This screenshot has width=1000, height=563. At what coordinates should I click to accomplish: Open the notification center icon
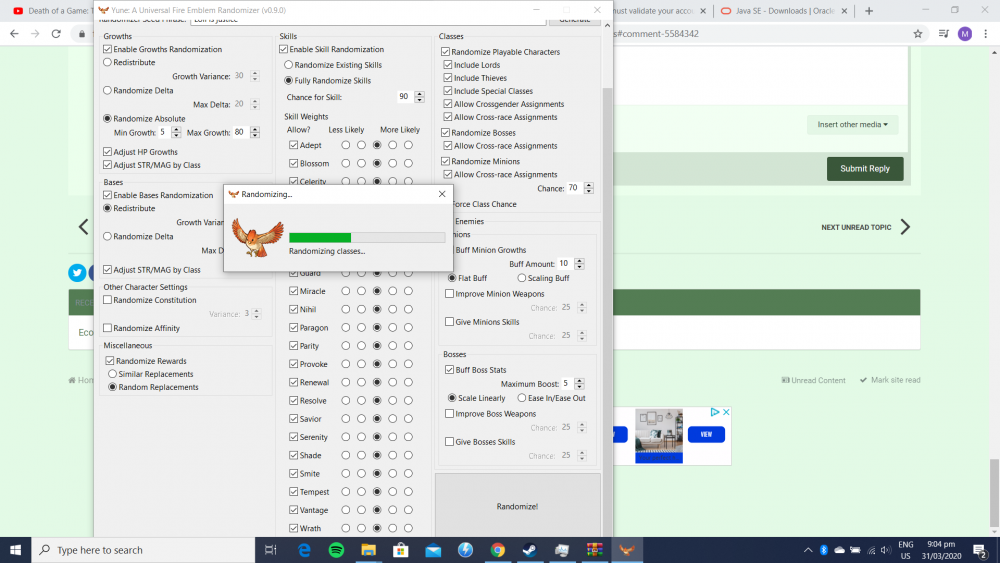point(980,550)
